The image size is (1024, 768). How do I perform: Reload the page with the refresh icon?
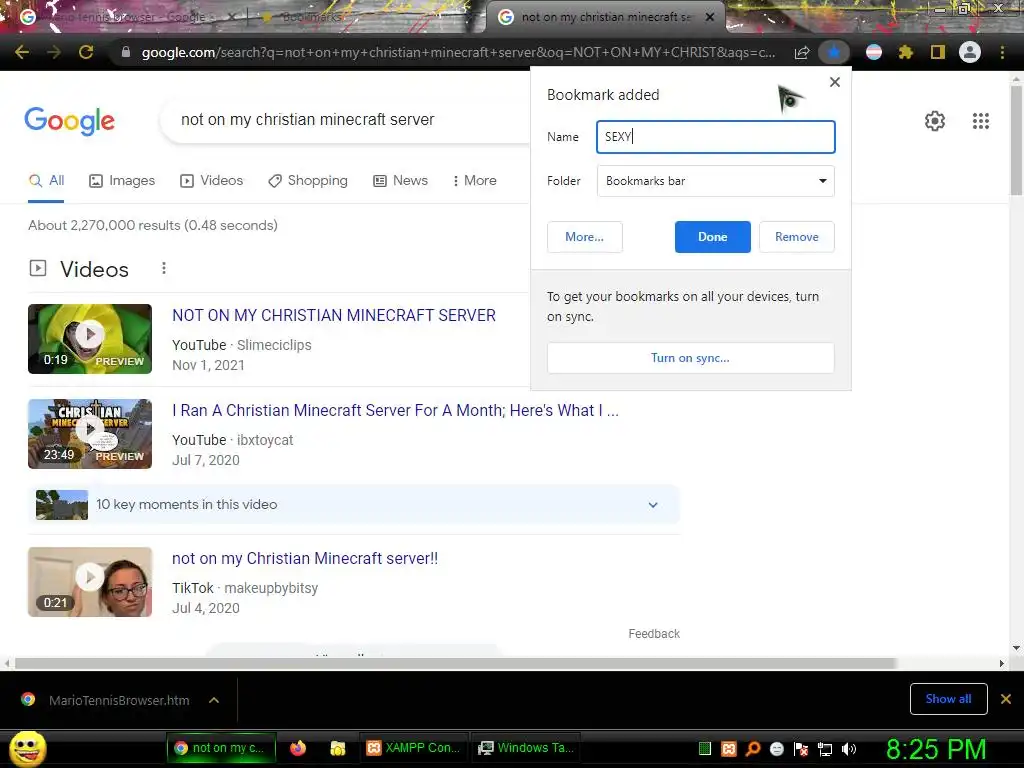tap(86, 52)
